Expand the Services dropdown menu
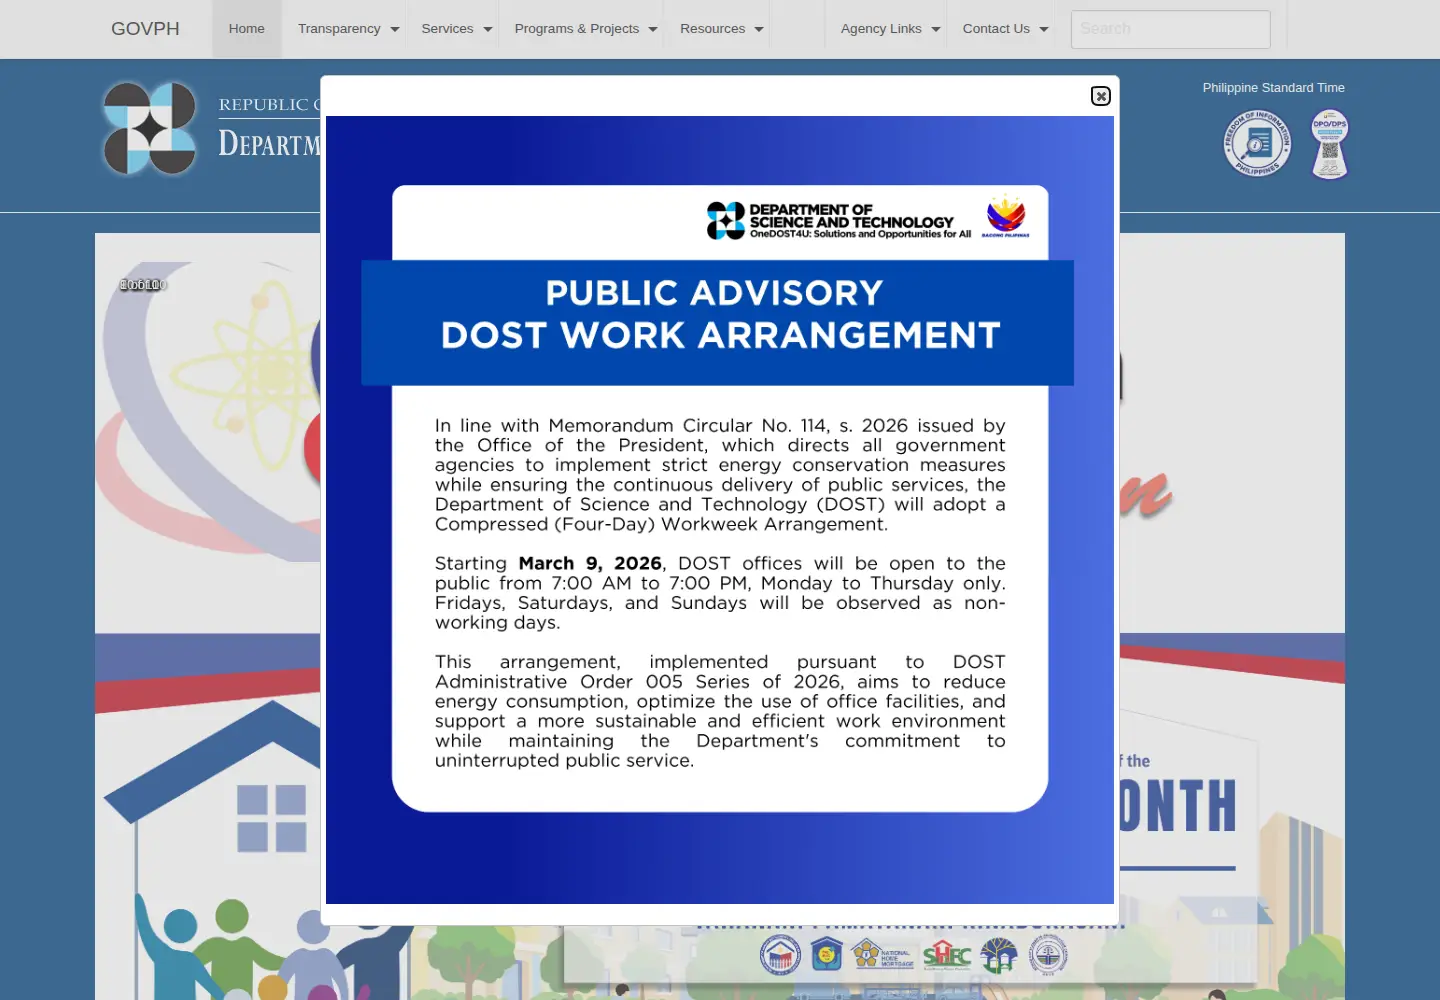The height and width of the screenshot is (1000, 1440). pos(457,29)
